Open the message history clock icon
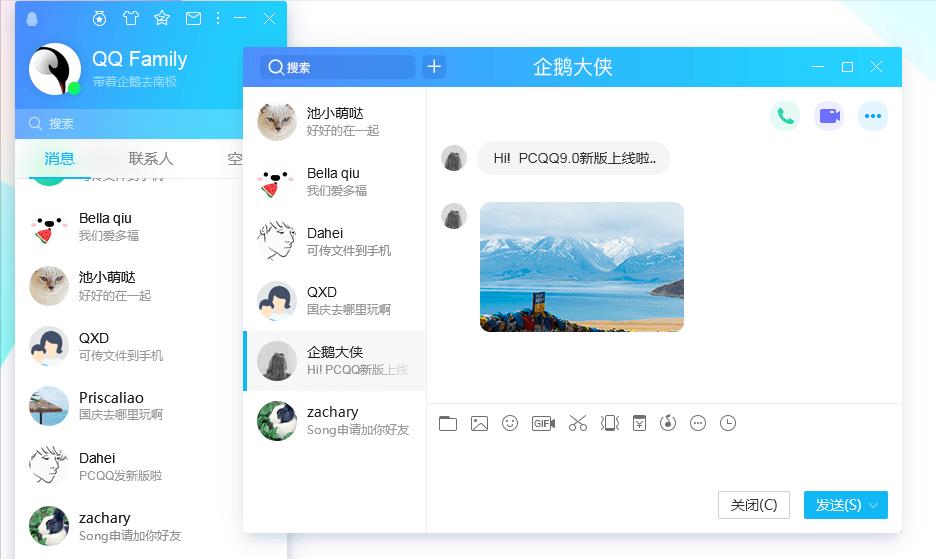 (728, 423)
